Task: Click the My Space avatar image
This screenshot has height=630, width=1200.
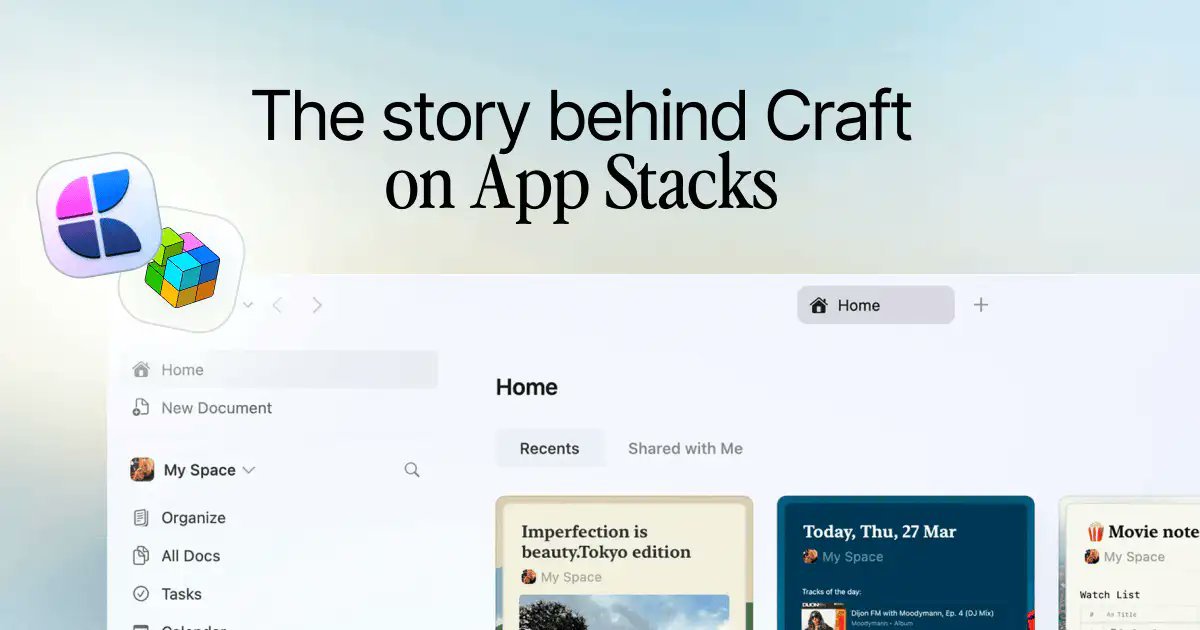Action: pos(142,470)
